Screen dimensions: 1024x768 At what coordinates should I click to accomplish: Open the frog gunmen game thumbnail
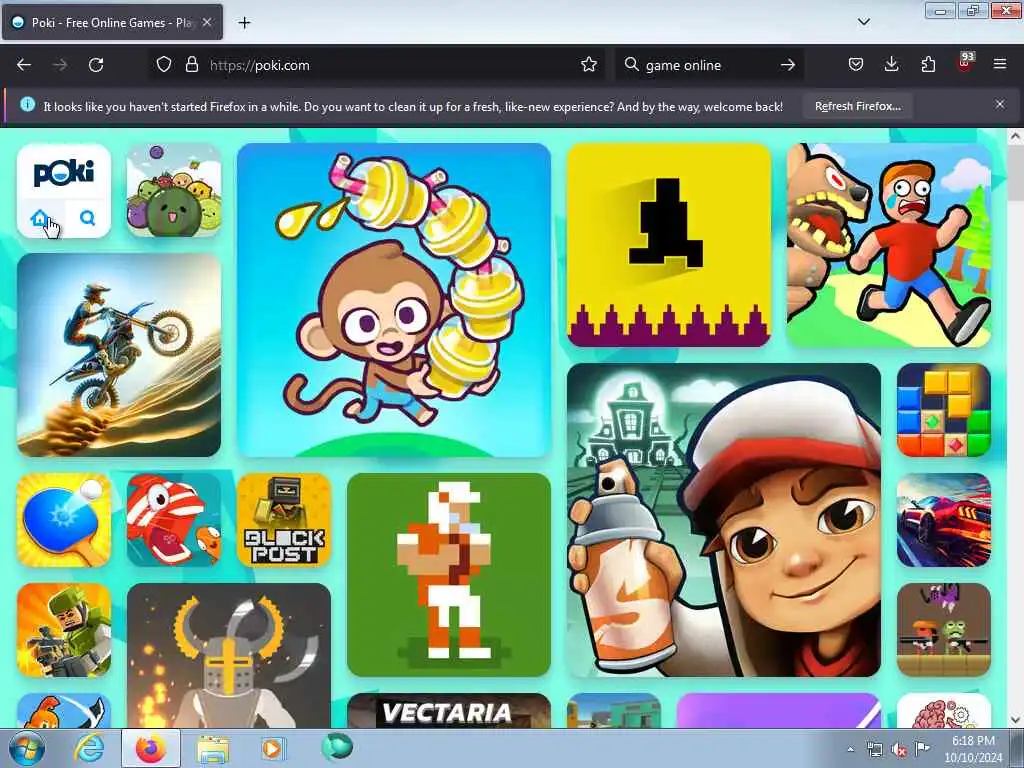coord(944,630)
